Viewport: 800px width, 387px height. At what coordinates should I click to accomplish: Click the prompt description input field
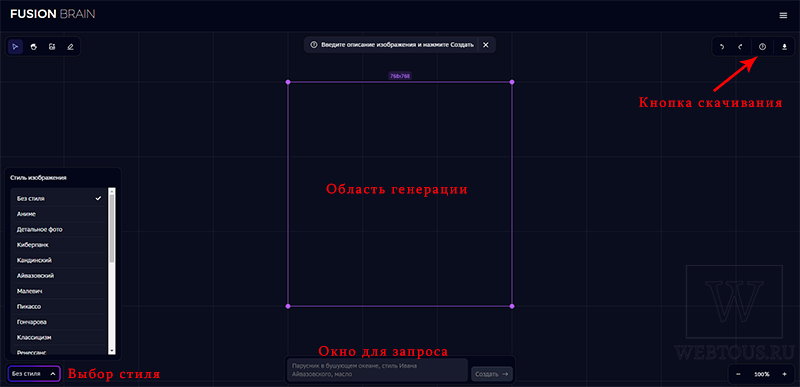[377, 370]
